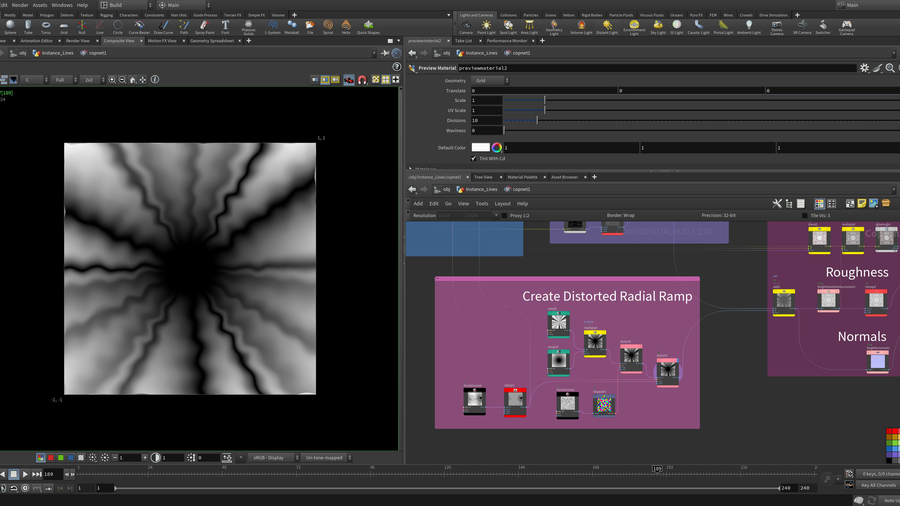Add a Point Light from shelf
The width and height of the screenshot is (900, 506).
click(x=486, y=27)
